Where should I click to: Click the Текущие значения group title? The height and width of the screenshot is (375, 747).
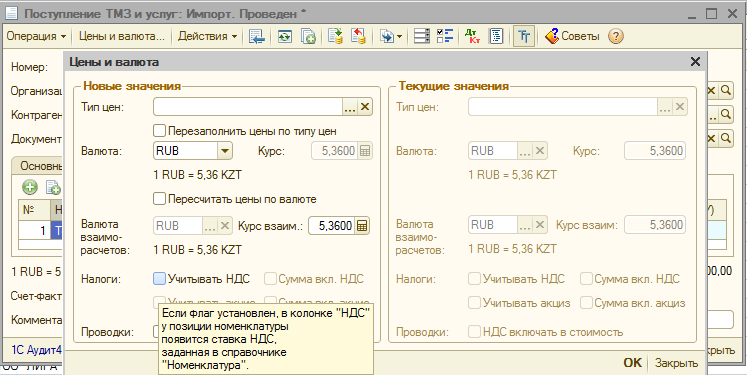point(454,86)
